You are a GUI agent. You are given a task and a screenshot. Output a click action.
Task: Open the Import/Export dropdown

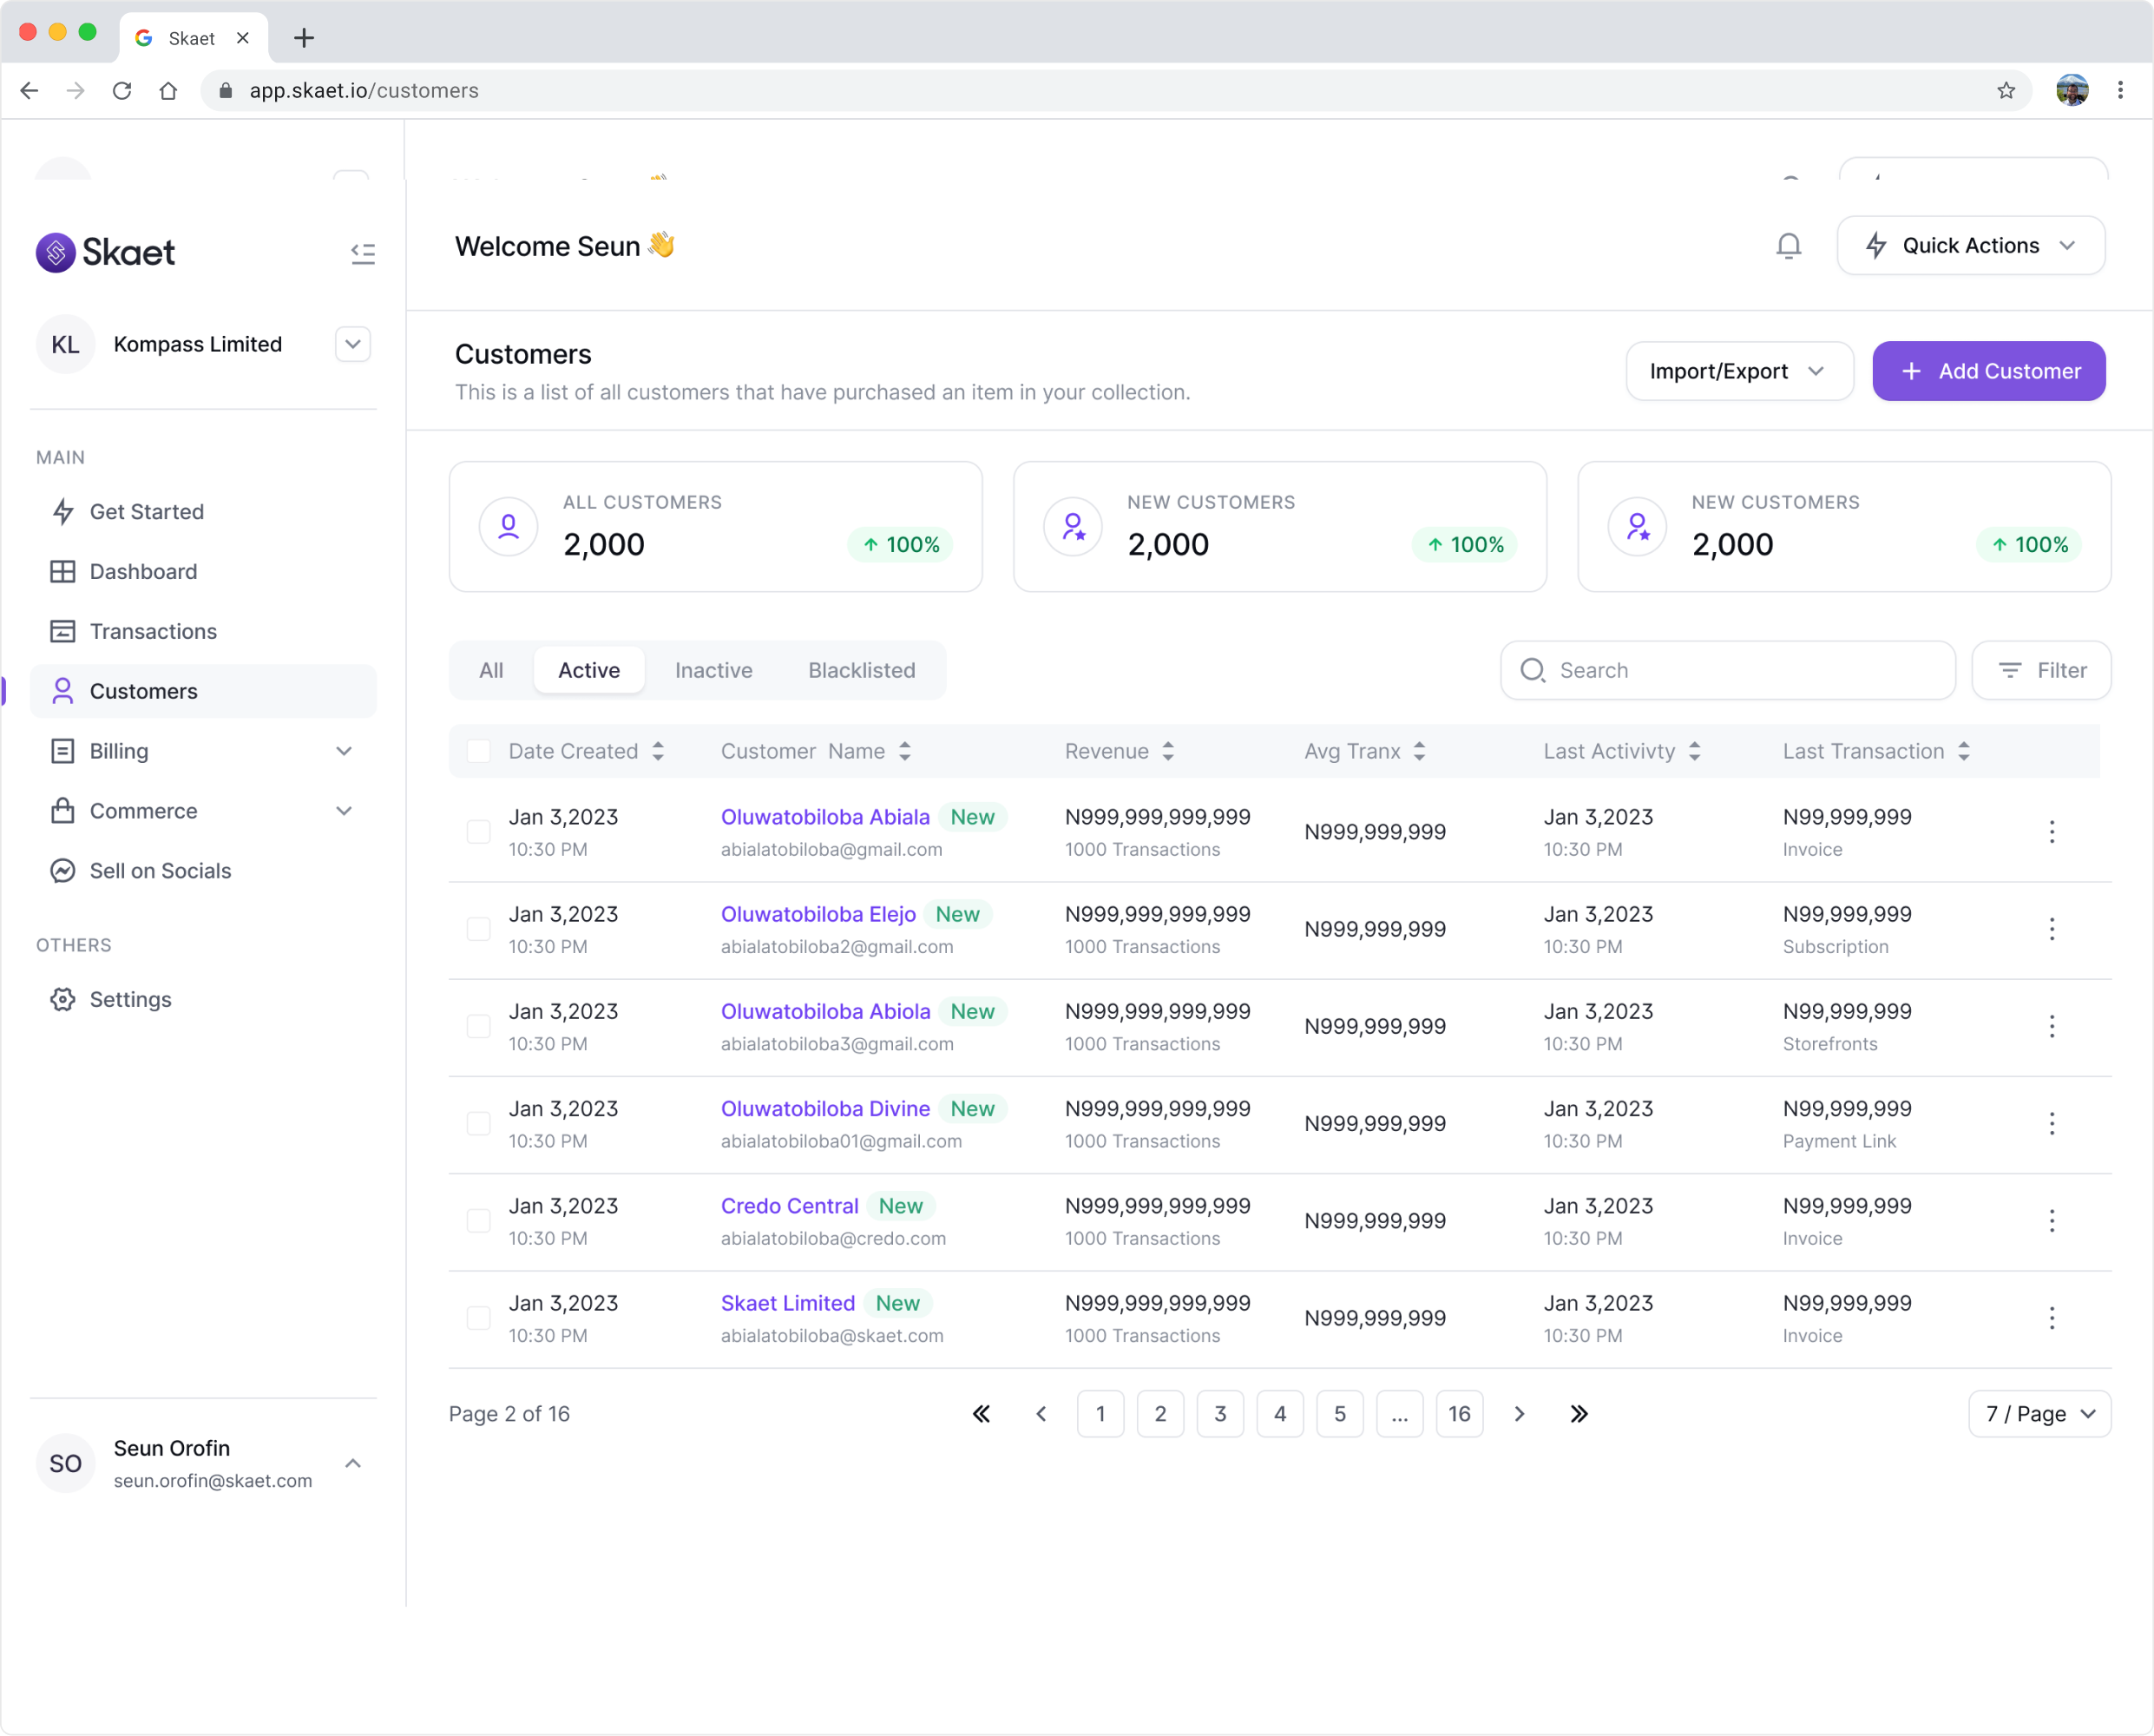pos(1738,371)
